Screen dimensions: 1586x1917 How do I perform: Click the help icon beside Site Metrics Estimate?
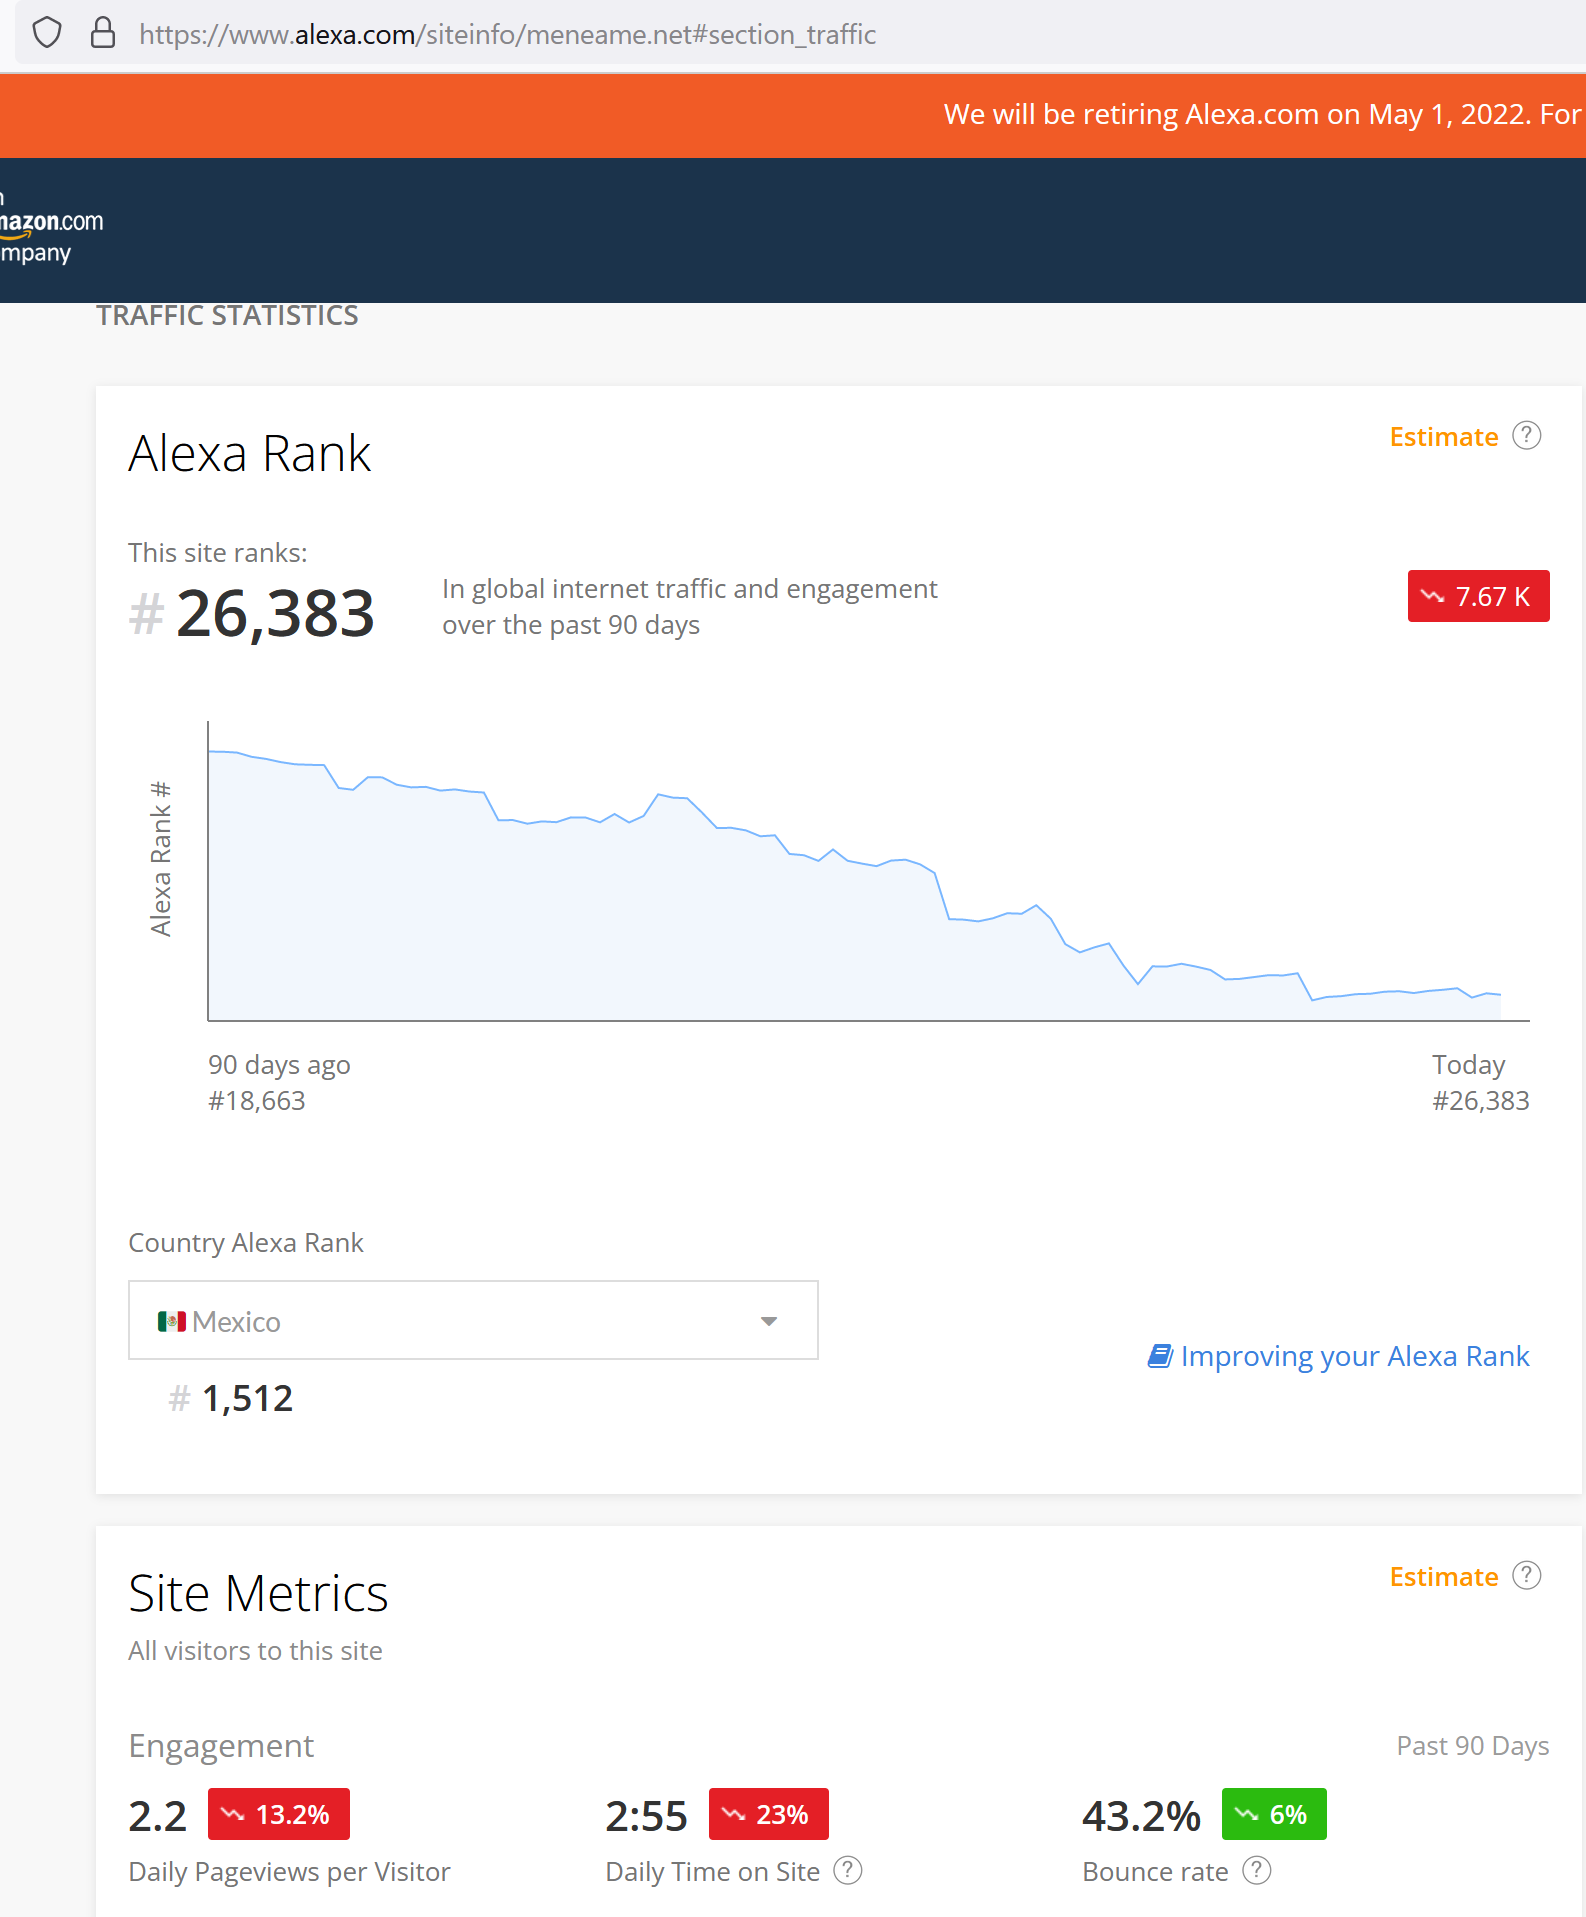coord(1526,1576)
